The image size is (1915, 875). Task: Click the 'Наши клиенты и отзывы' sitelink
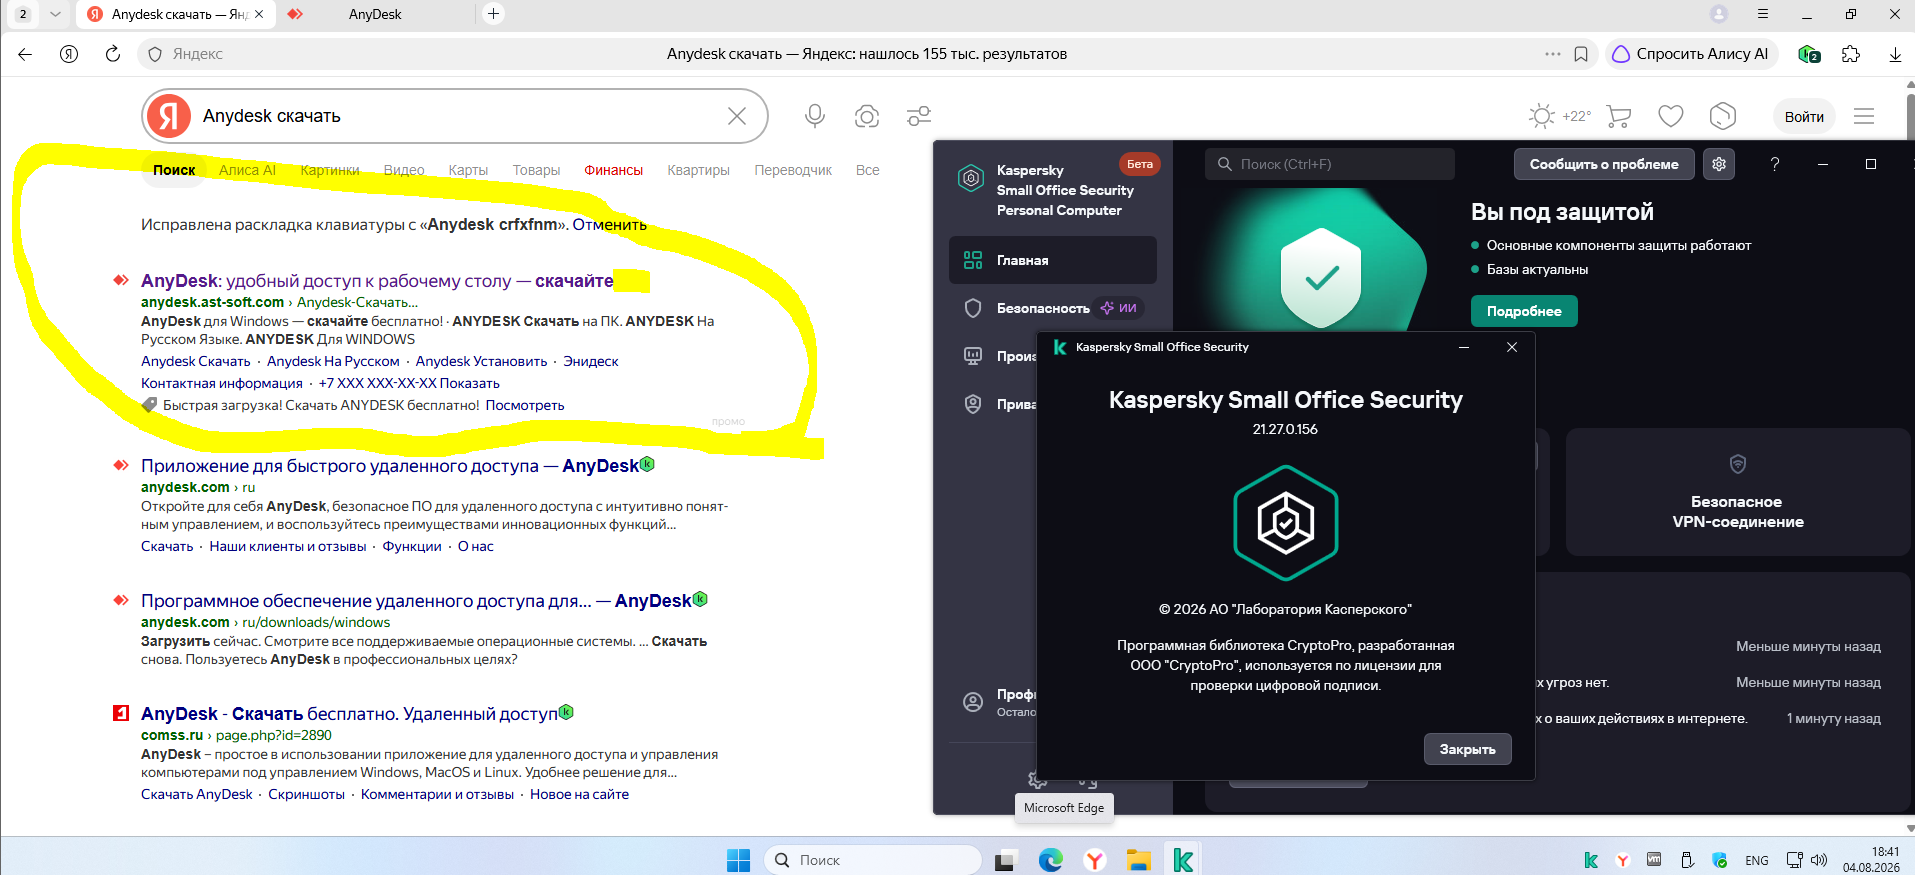[x=288, y=546]
